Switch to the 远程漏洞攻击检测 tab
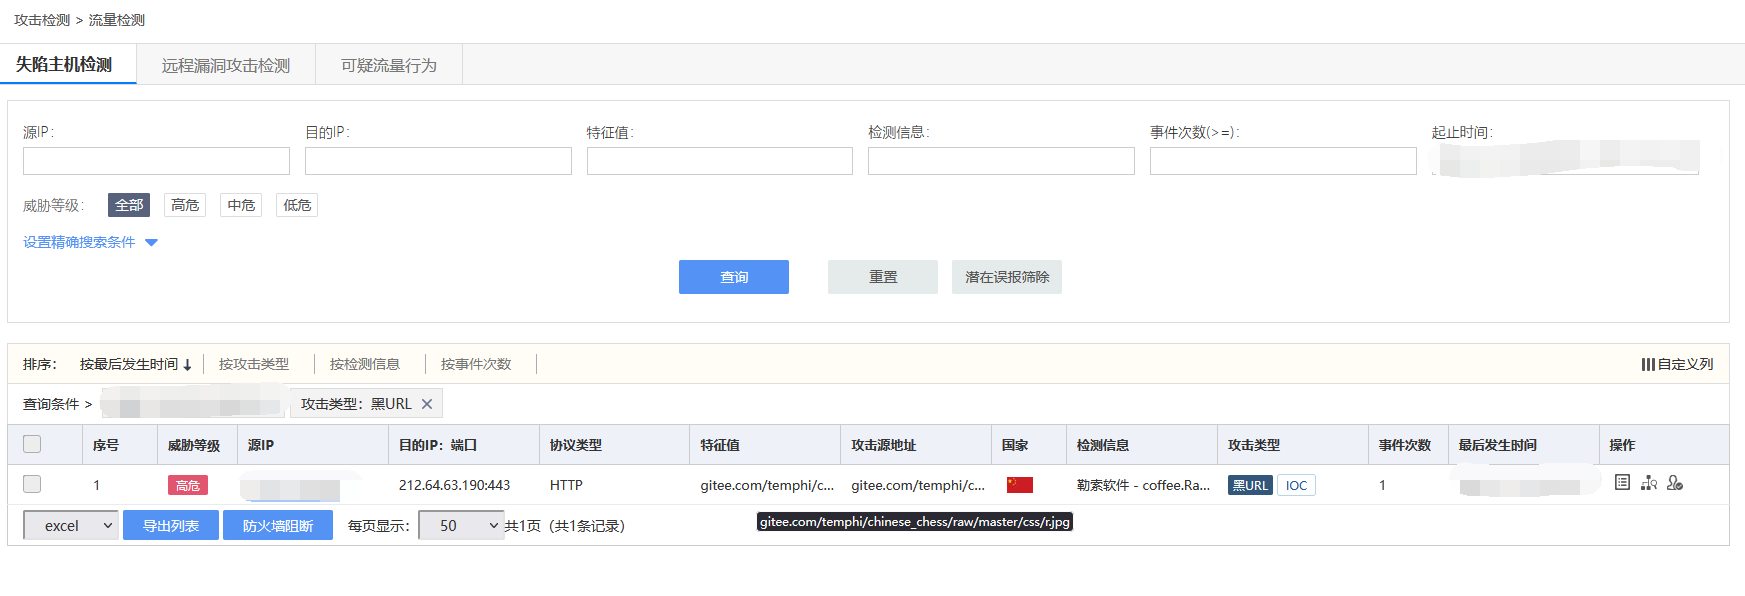The width and height of the screenshot is (1745, 596). tap(226, 65)
